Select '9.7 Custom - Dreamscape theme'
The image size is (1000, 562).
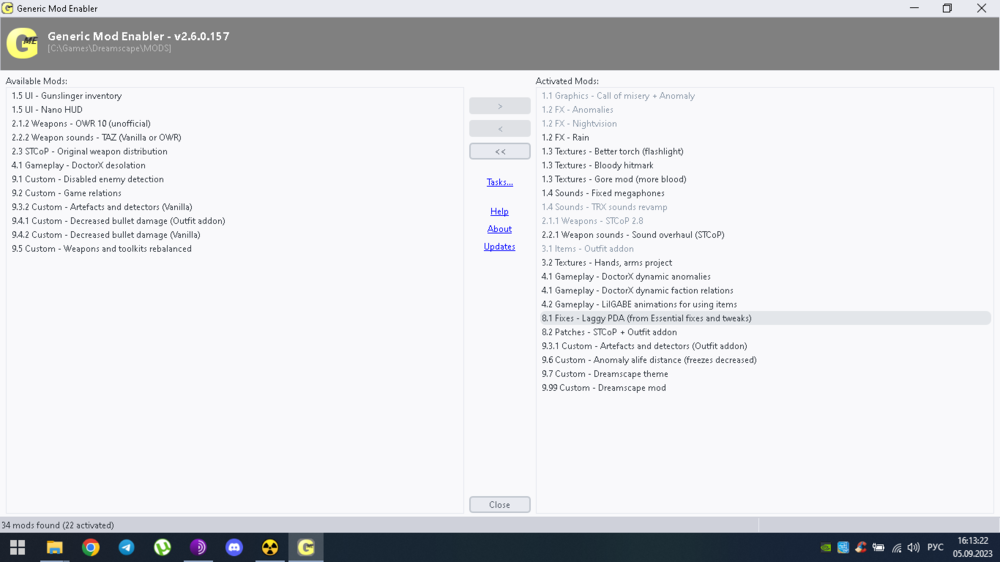(x=605, y=374)
